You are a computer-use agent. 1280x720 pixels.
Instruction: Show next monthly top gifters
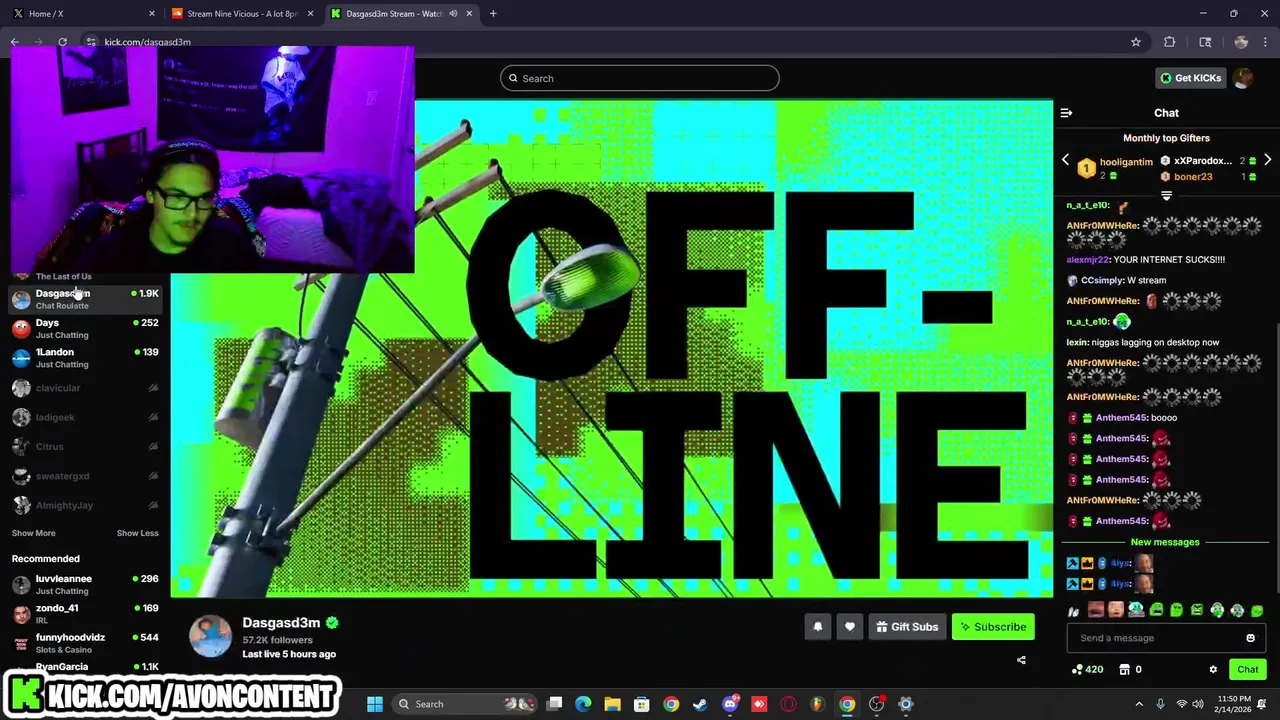(x=1267, y=161)
